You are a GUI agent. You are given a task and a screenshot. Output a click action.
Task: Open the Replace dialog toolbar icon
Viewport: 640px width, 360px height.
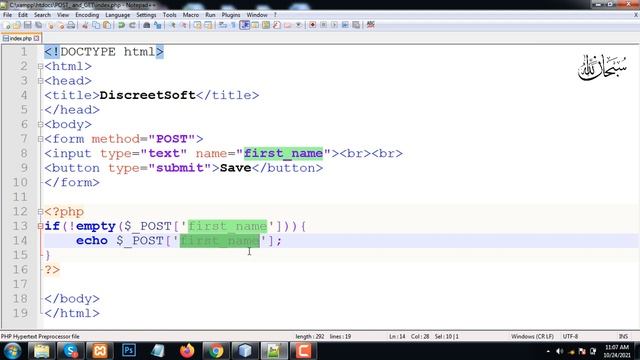158,25
